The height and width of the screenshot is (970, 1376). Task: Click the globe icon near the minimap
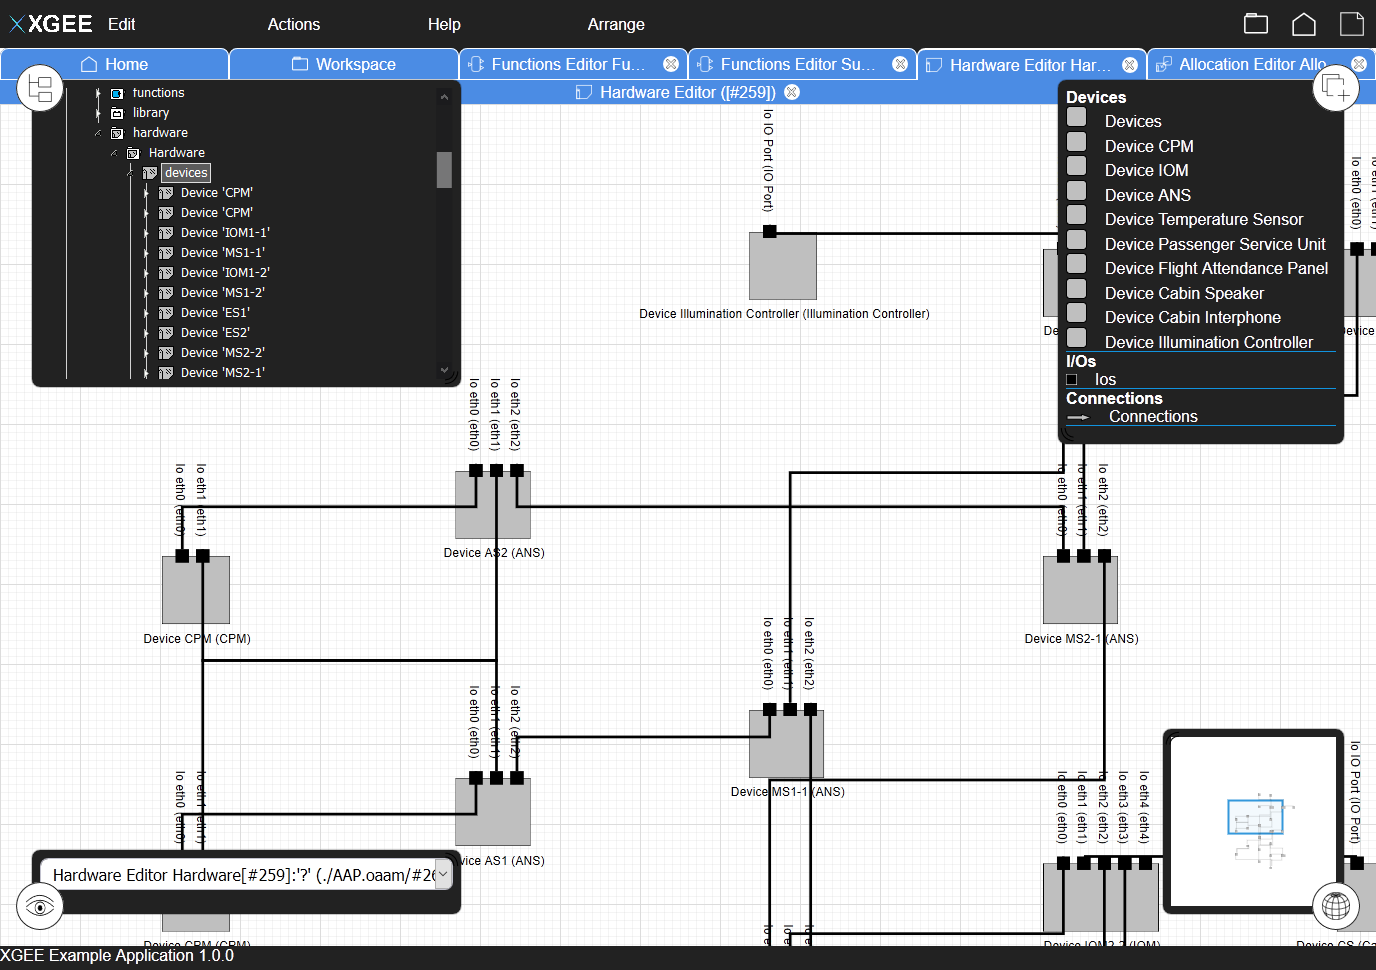(x=1335, y=906)
